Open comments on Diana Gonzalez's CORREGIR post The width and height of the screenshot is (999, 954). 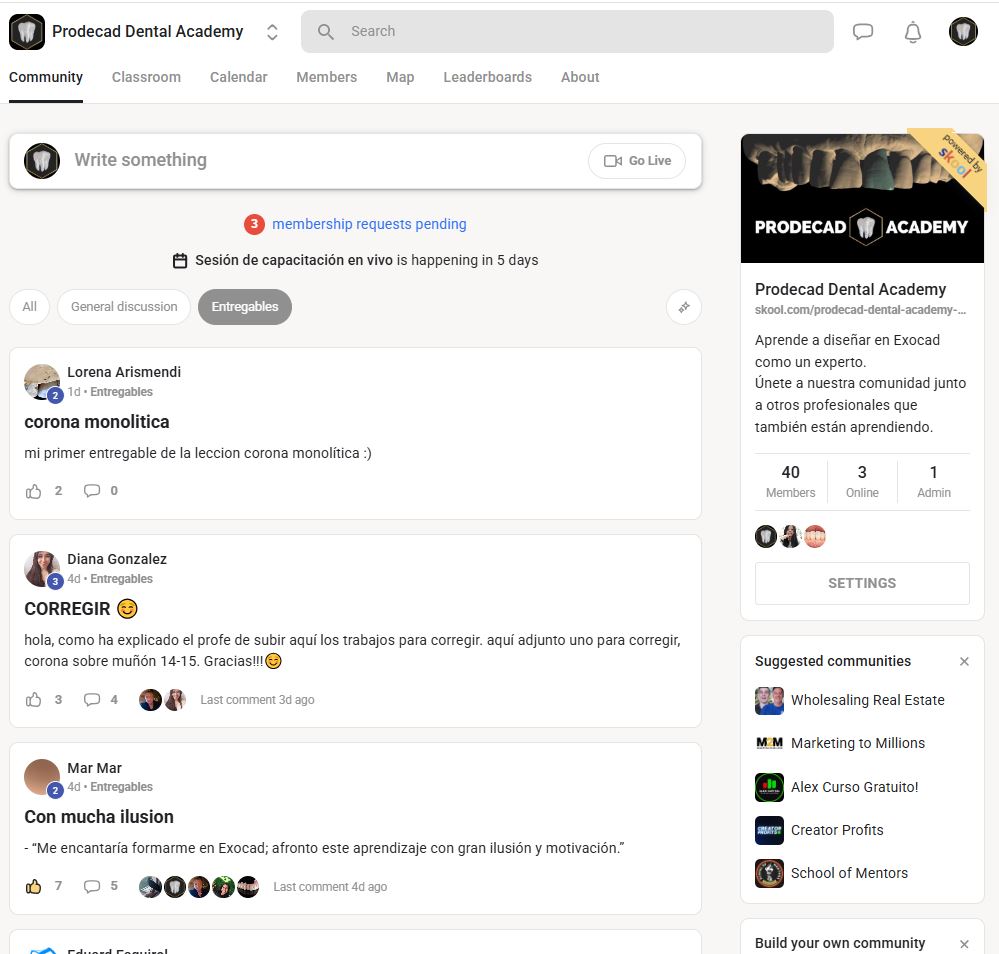coord(92,700)
